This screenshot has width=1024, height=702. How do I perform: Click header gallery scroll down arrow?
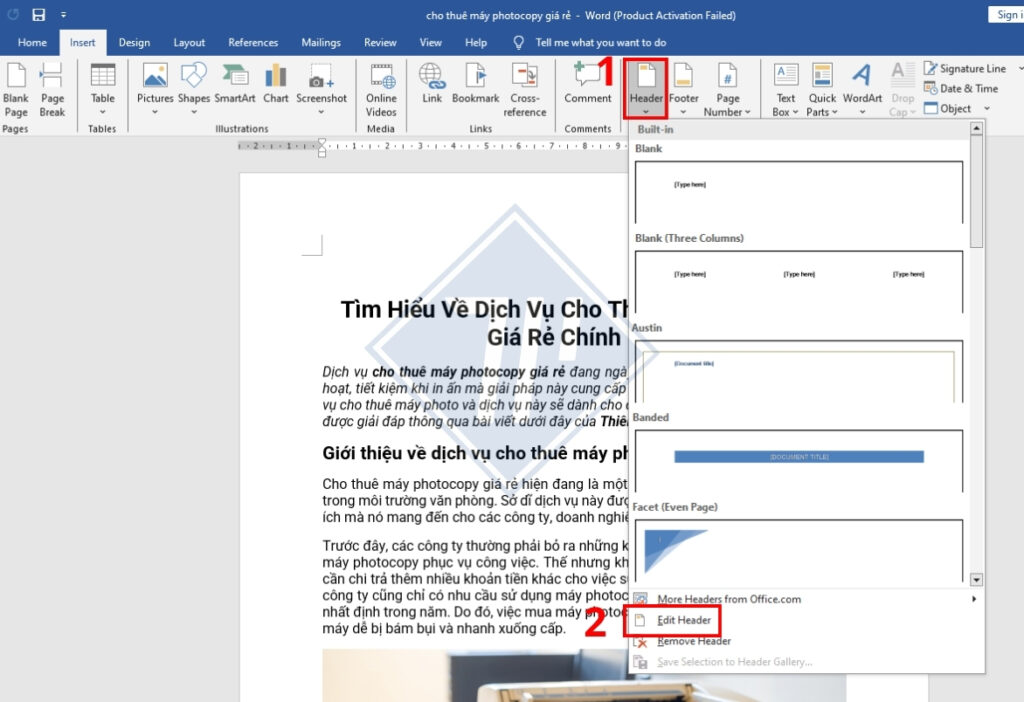coord(976,579)
